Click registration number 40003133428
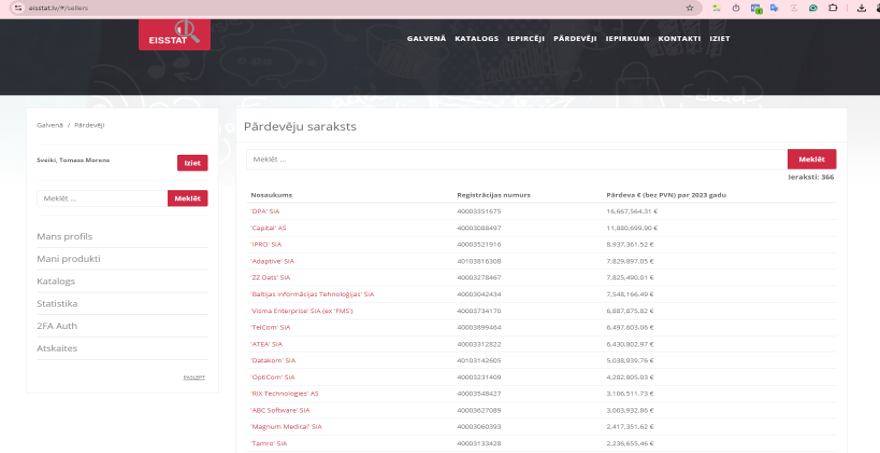This screenshot has height=453, width=880. pyautogui.click(x=479, y=443)
